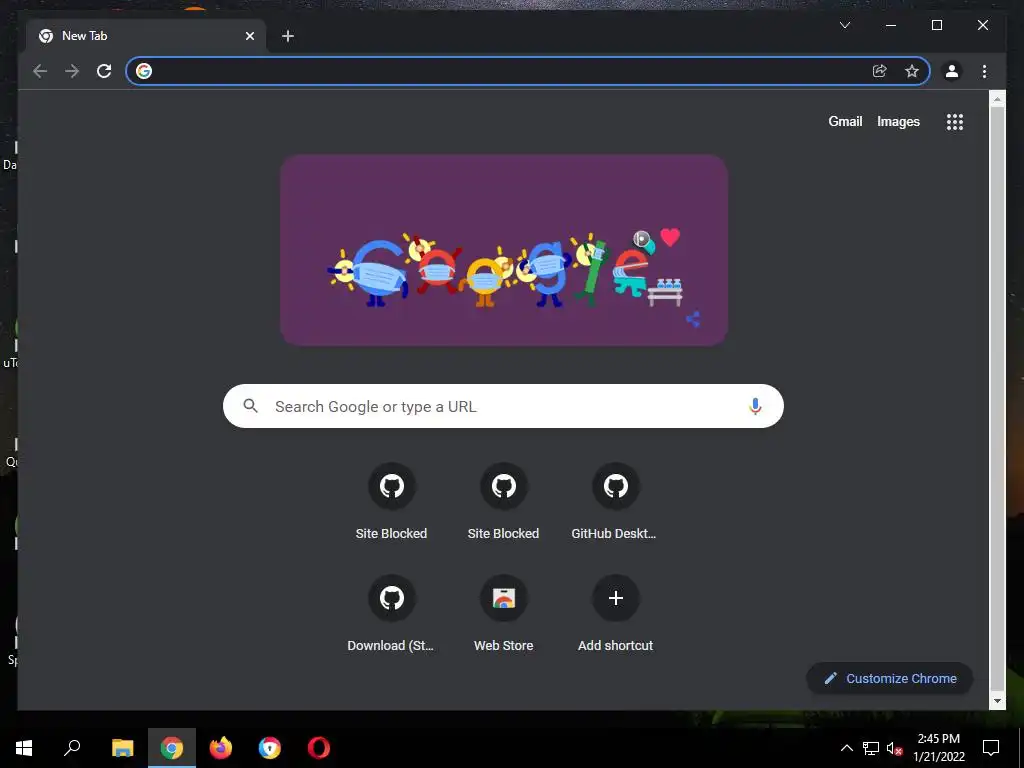Open the Download (St... shortcut
This screenshot has height=768, width=1024.
pyautogui.click(x=391, y=613)
